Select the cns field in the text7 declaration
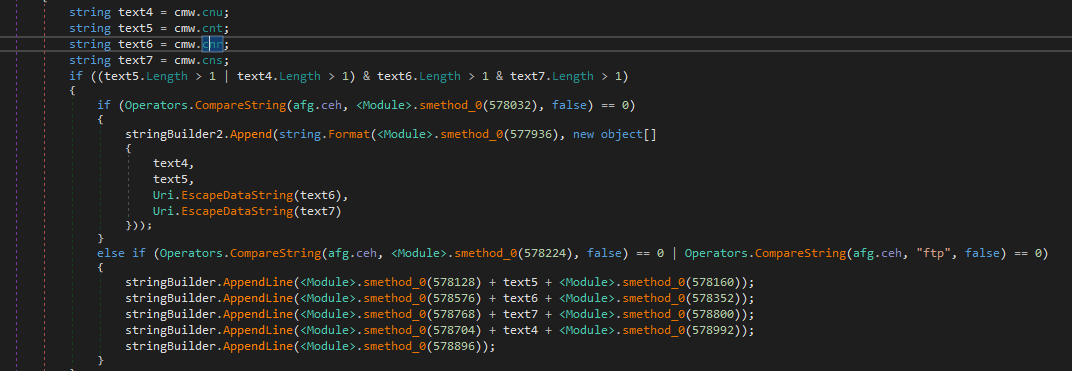Viewport: 1072px width, 371px height. 212,60
